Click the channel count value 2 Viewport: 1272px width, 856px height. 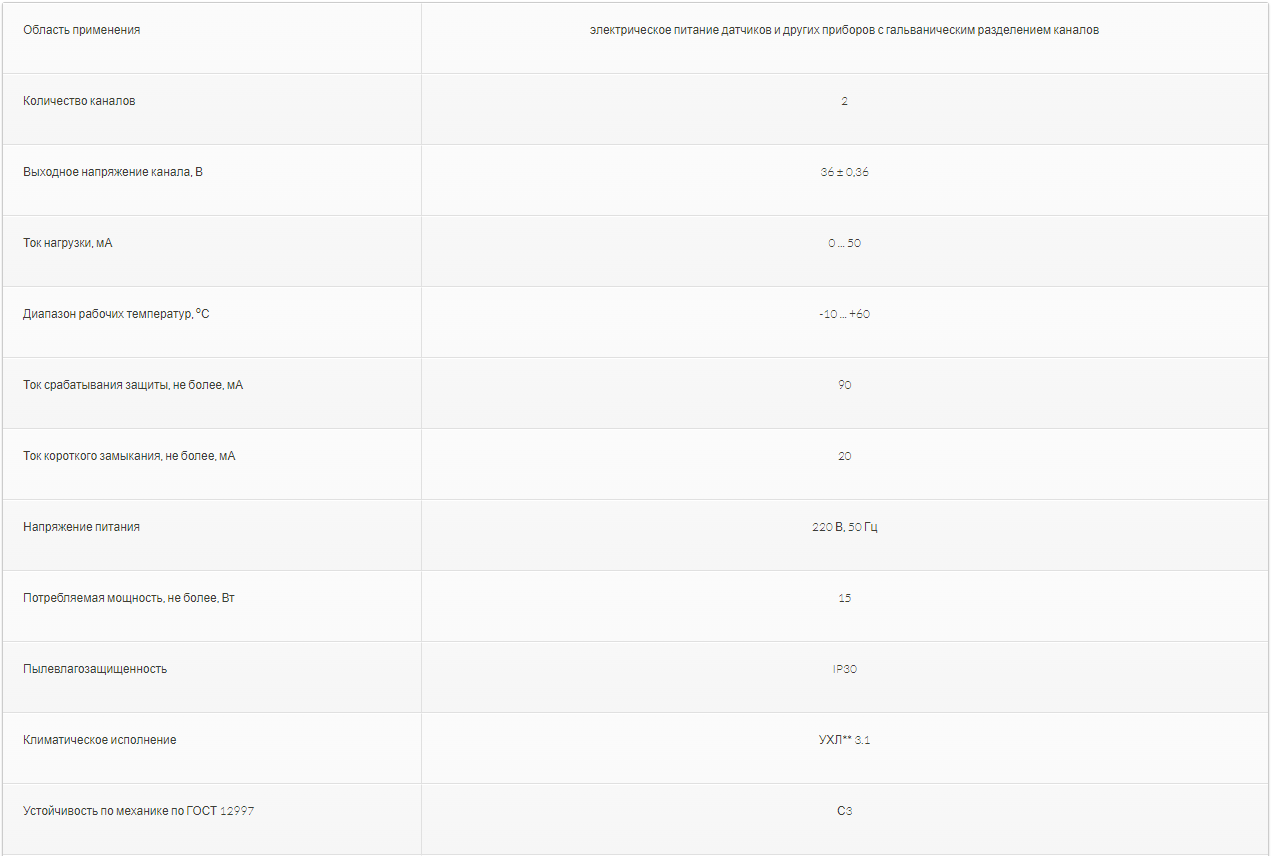(x=844, y=101)
